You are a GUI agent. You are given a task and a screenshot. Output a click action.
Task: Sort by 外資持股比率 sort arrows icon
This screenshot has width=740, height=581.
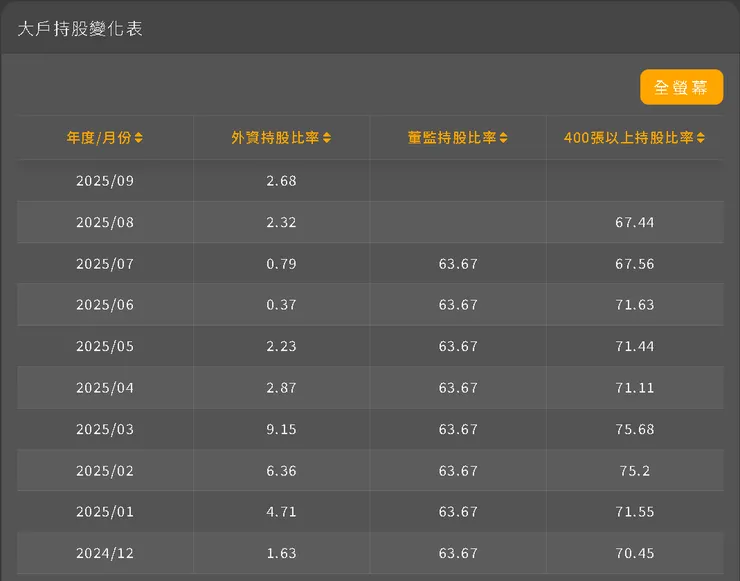pyautogui.click(x=327, y=138)
